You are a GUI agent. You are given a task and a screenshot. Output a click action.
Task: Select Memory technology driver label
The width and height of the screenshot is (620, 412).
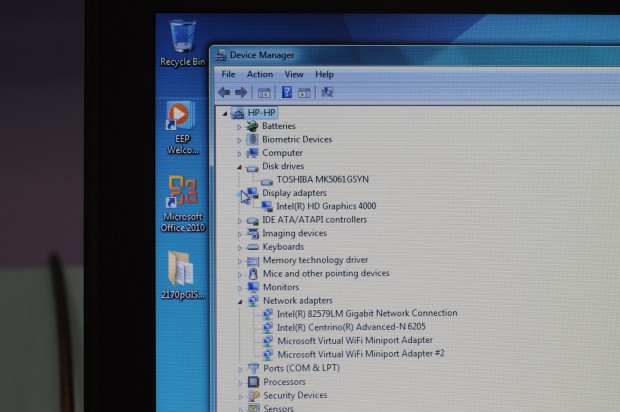click(316, 260)
